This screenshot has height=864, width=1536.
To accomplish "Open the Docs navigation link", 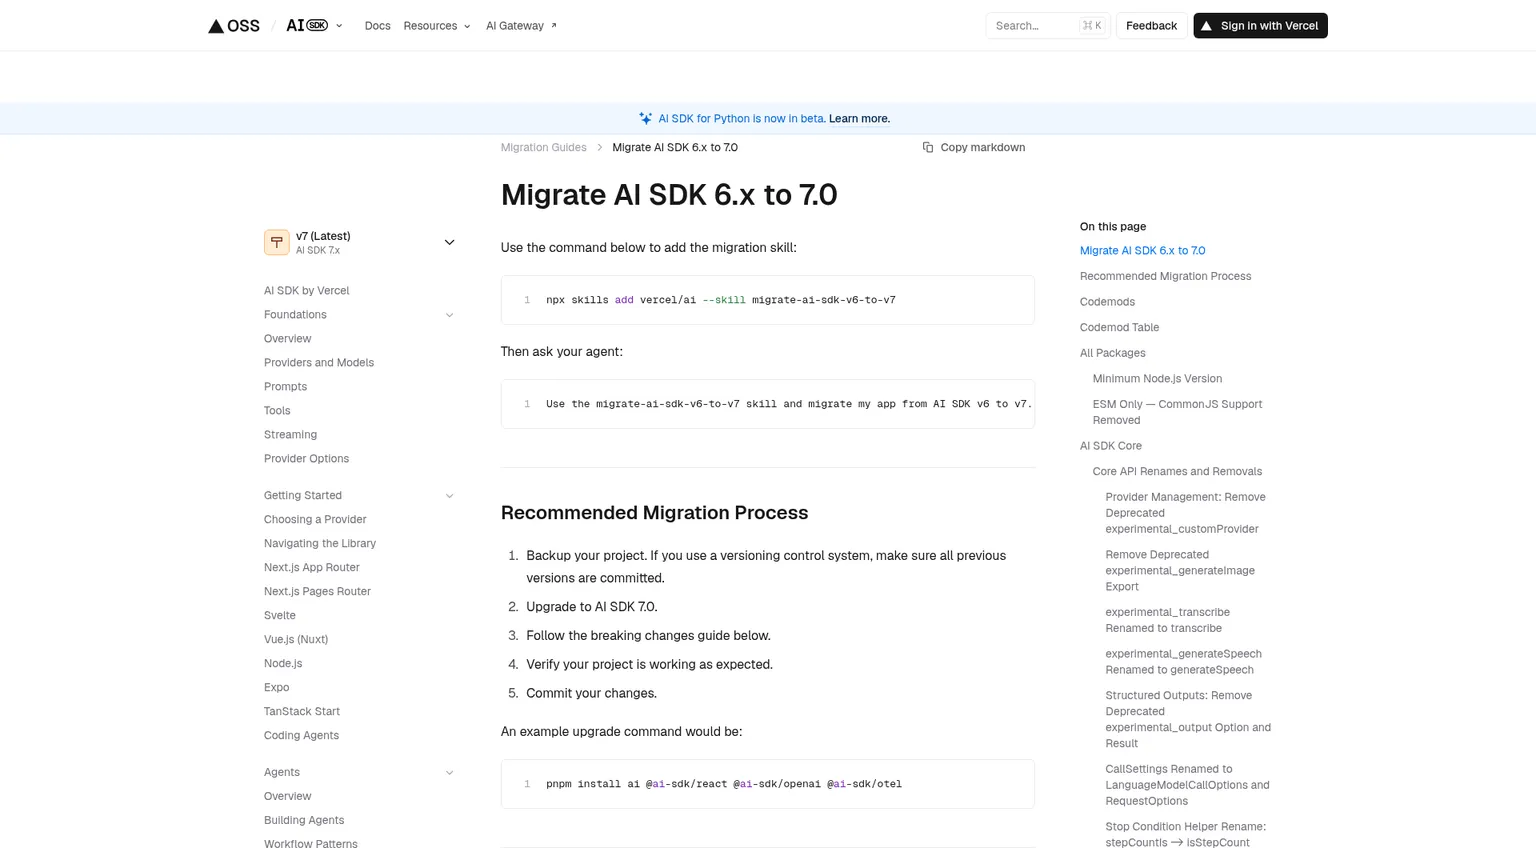I will [x=378, y=26].
